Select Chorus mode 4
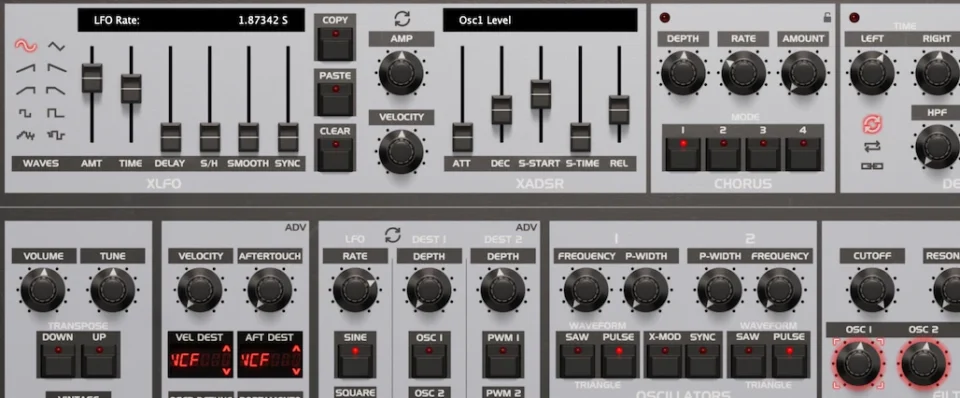Viewport: 960px width, 398px height. 803,154
